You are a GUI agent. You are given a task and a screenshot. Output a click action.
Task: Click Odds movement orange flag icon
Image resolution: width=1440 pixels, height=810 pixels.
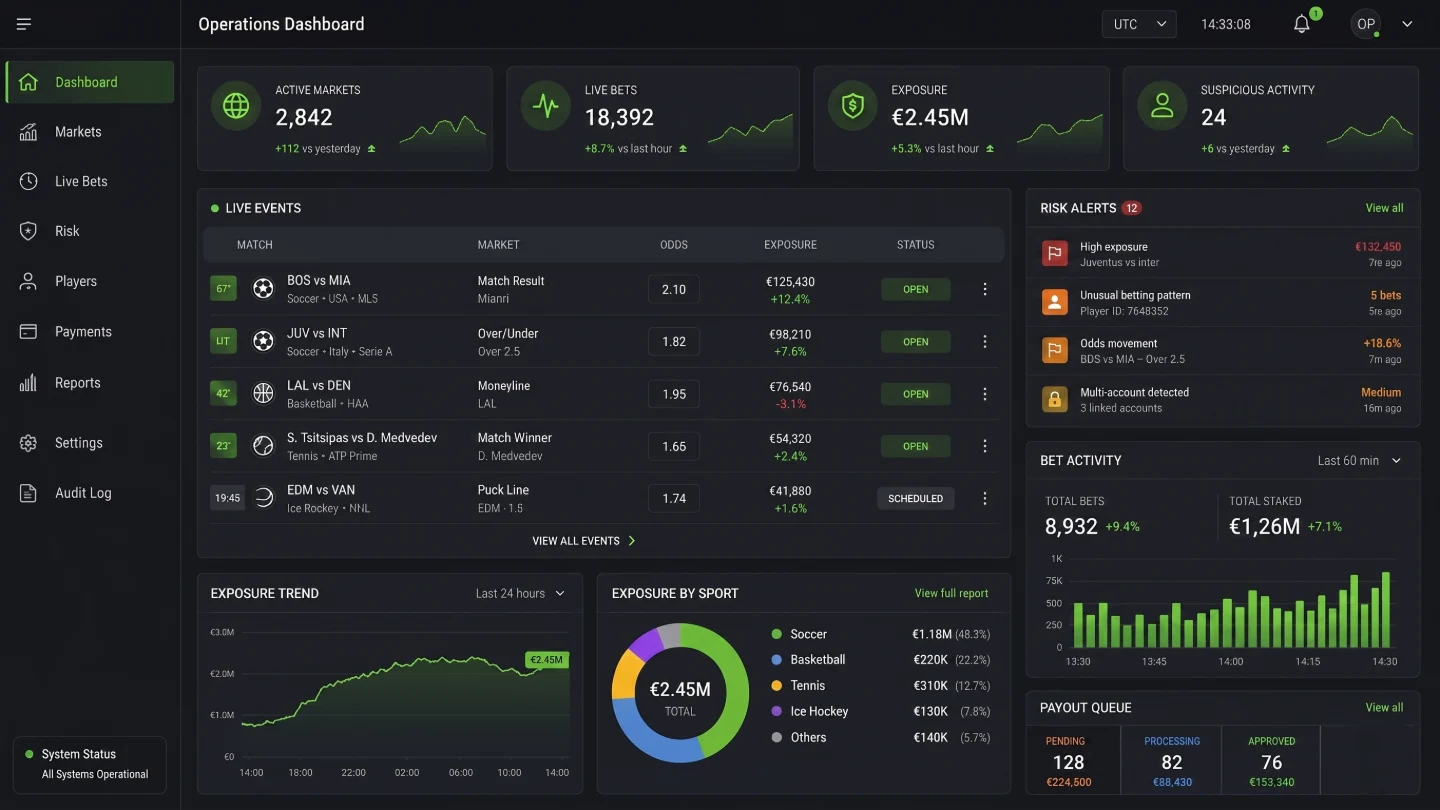pyautogui.click(x=1054, y=350)
